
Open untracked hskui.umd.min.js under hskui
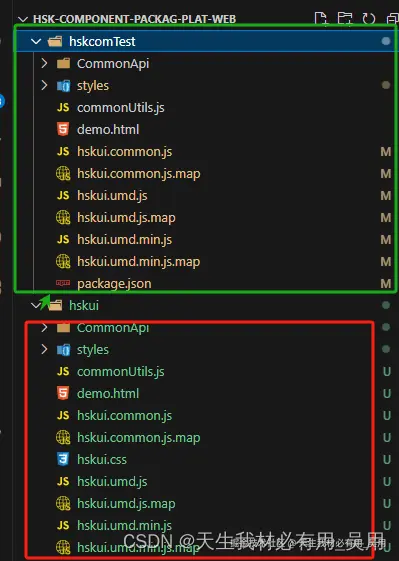pyautogui.click(x=124, y=526)
